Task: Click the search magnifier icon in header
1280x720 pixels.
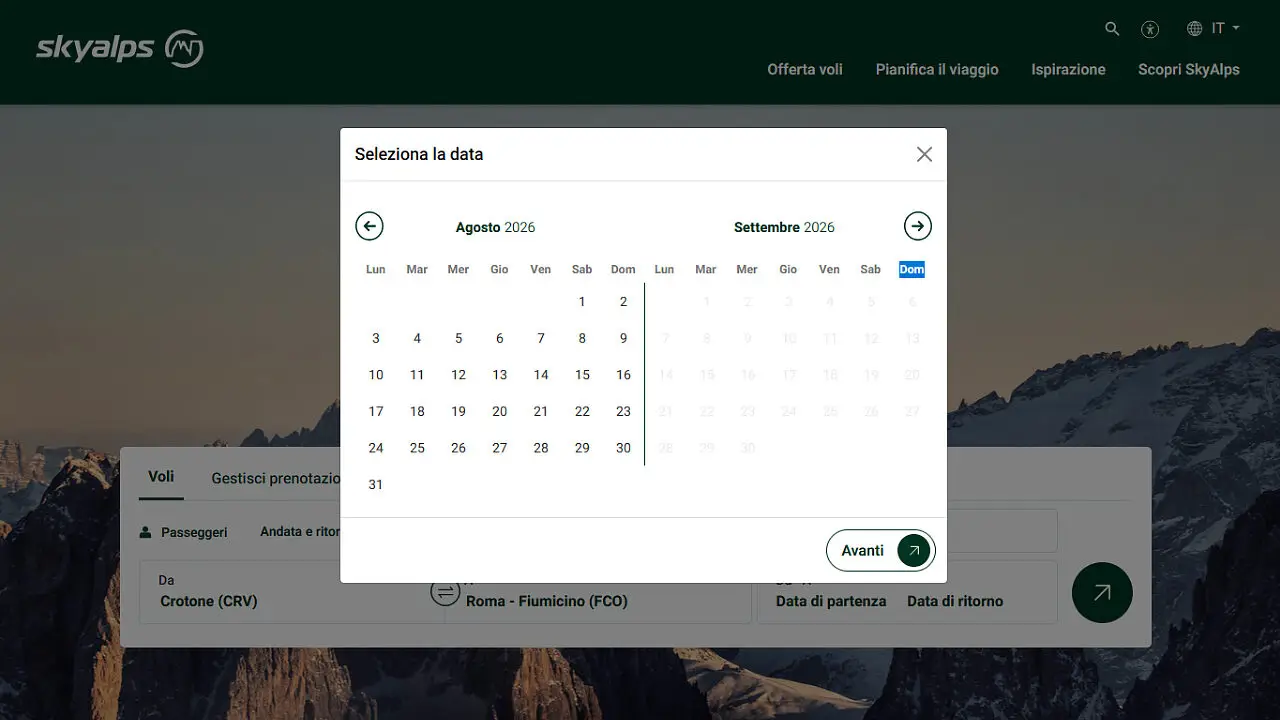Action: pos(1112,29)
